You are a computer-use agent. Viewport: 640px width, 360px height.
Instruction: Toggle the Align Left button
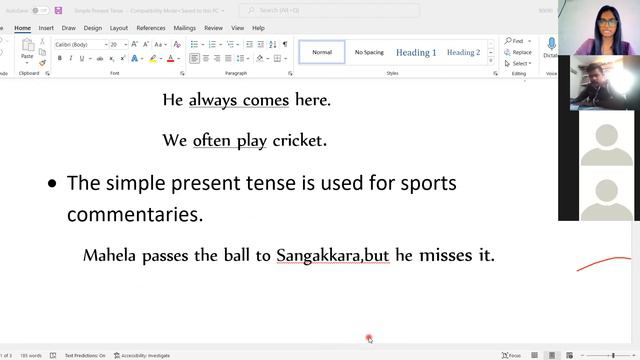tap(194, 59)
